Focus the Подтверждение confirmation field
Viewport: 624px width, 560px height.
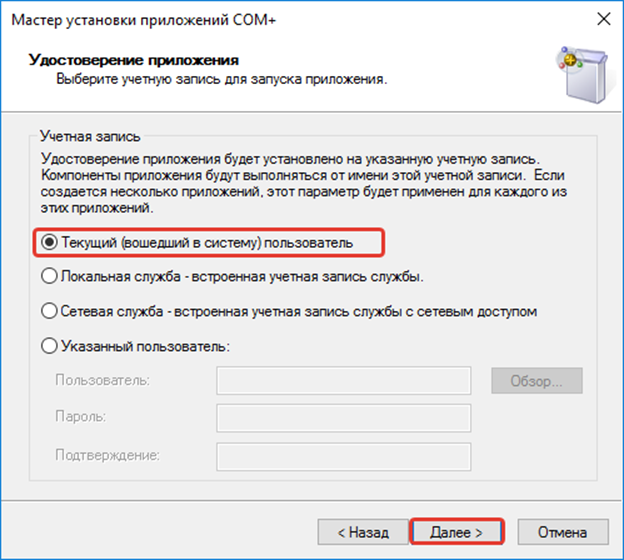344,457
